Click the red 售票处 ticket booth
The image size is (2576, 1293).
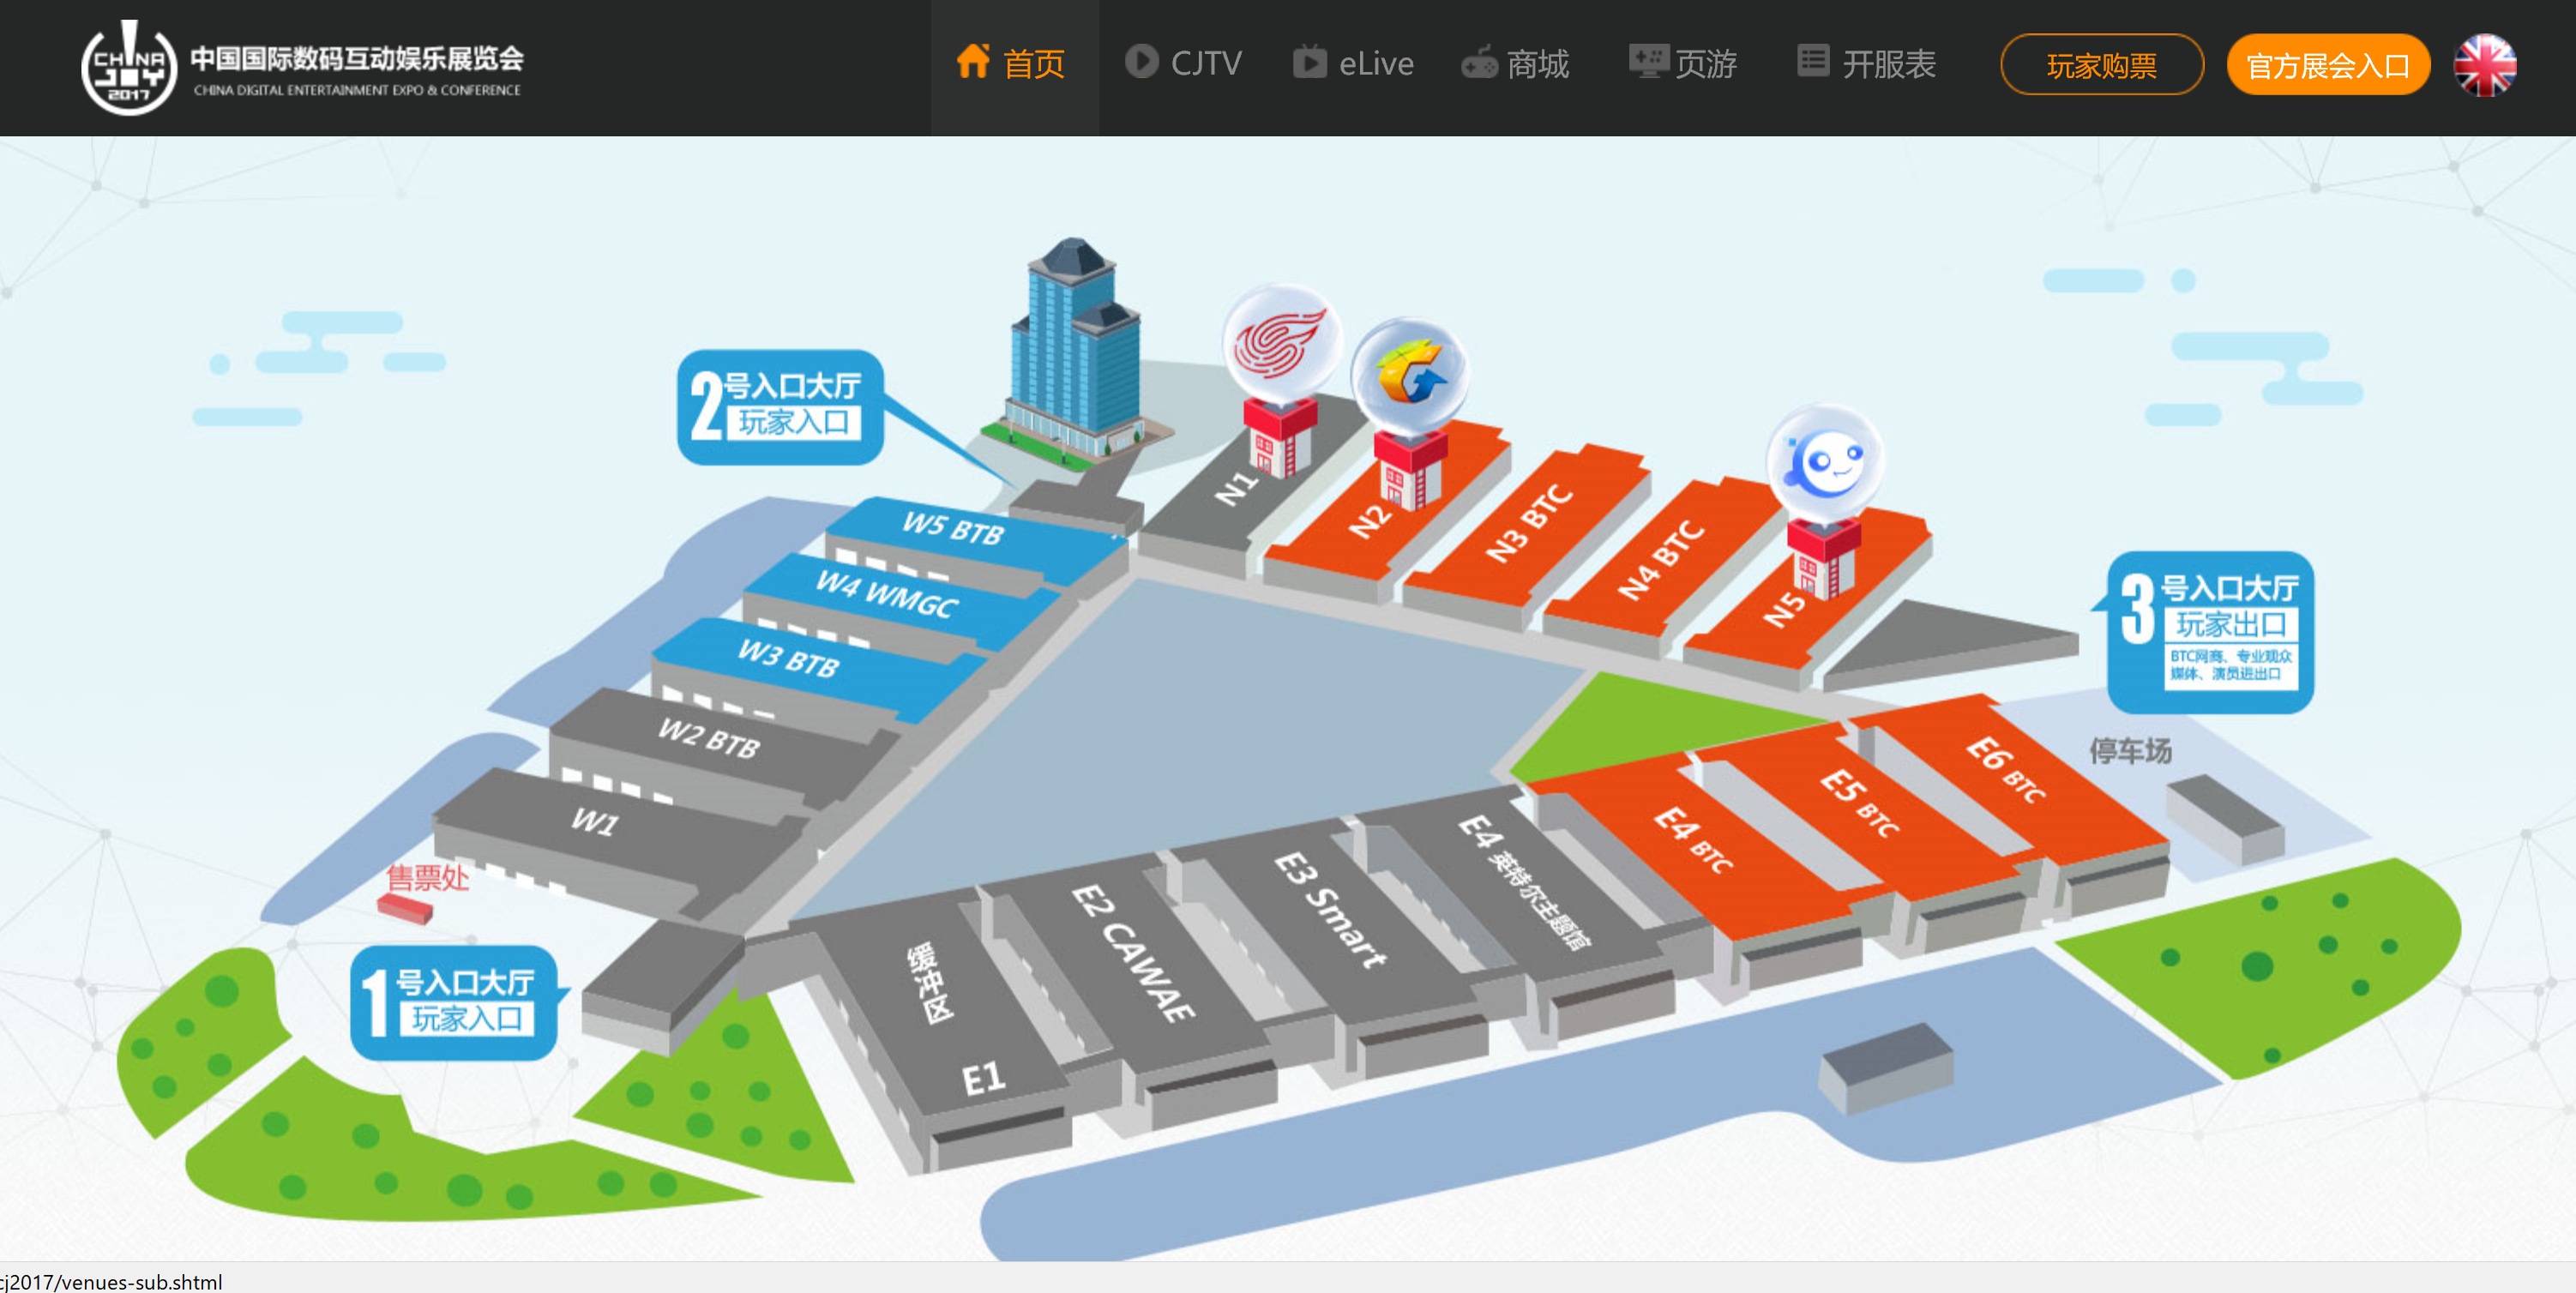(x=405, y=908)
